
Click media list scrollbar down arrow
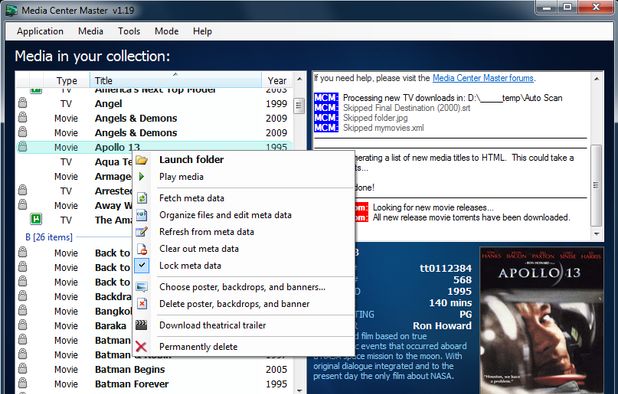pos(300,390)
